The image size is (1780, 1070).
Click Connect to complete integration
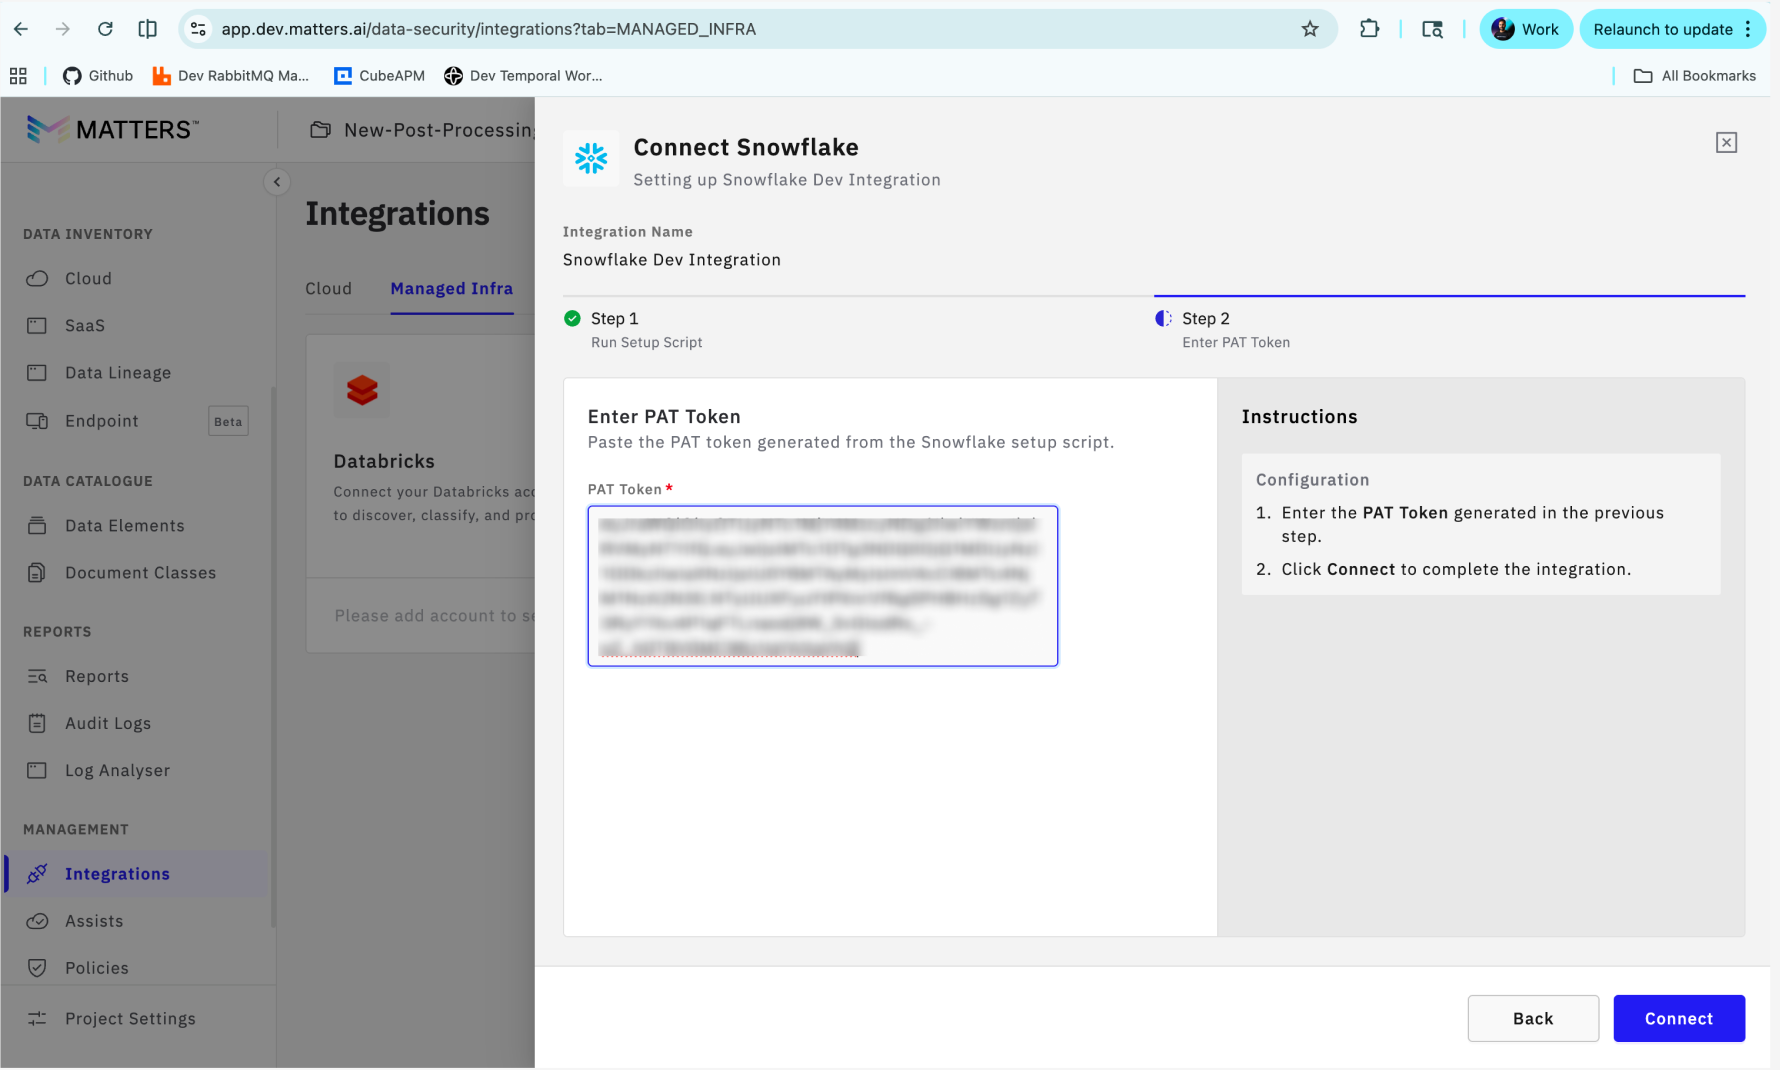tap(1679, 1019)
